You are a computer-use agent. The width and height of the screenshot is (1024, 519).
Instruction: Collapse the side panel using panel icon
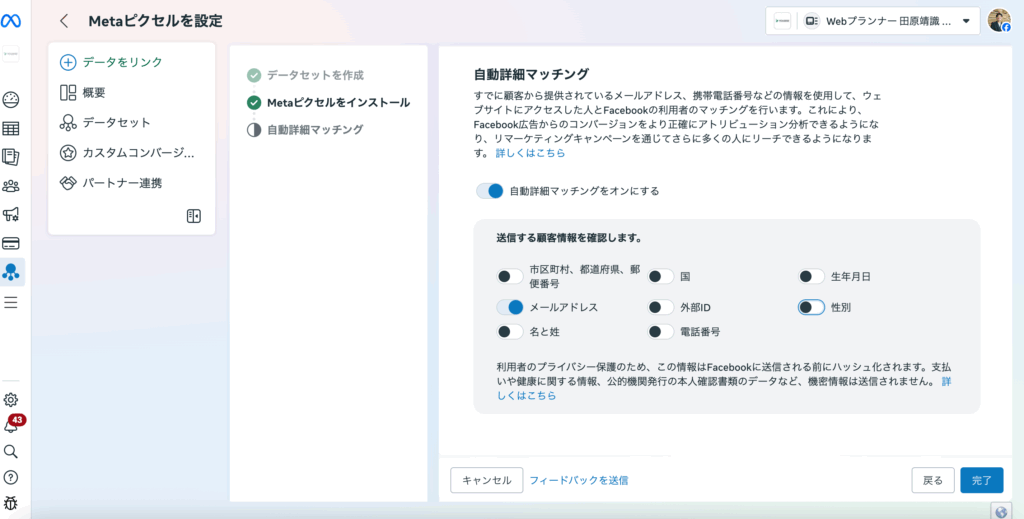click(194, 216)
